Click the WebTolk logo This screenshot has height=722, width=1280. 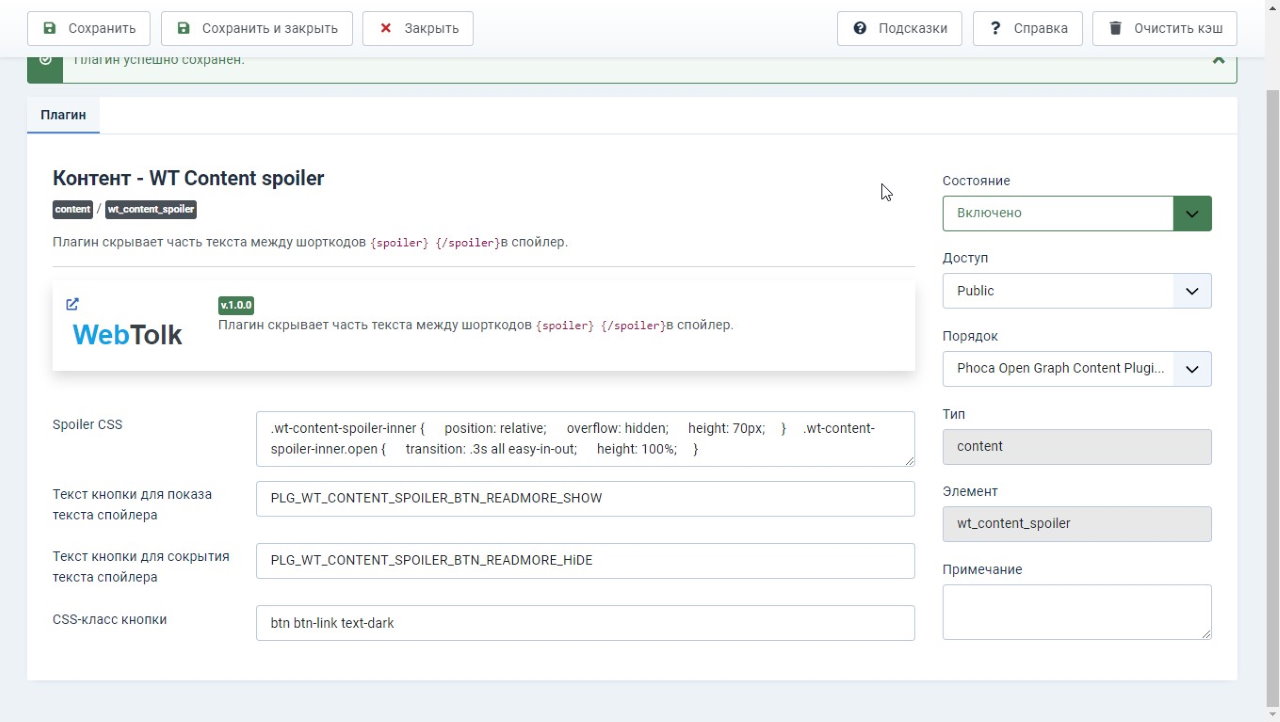[x=127, y=334]
